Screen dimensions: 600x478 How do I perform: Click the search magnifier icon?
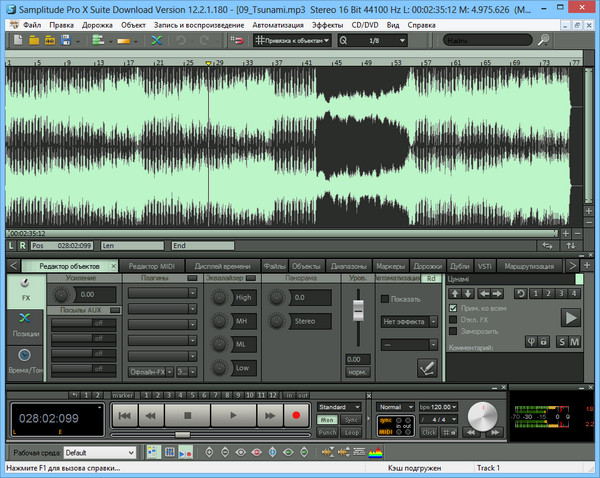coord(543,40)
